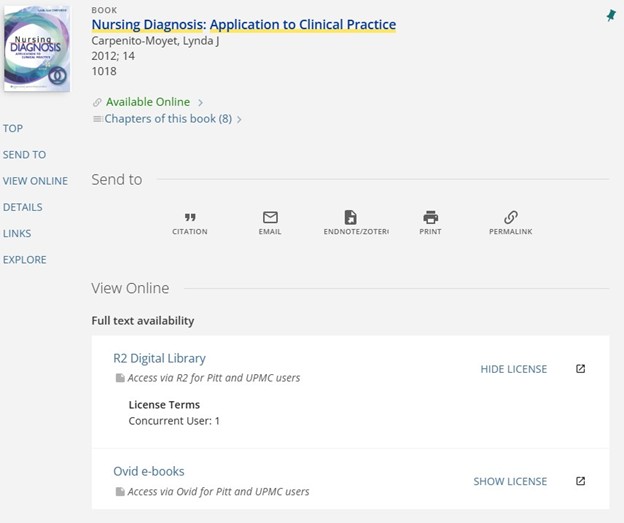Open the Citation quote-mark icon
Screen dimensions: 624x523
pos(190,217)
